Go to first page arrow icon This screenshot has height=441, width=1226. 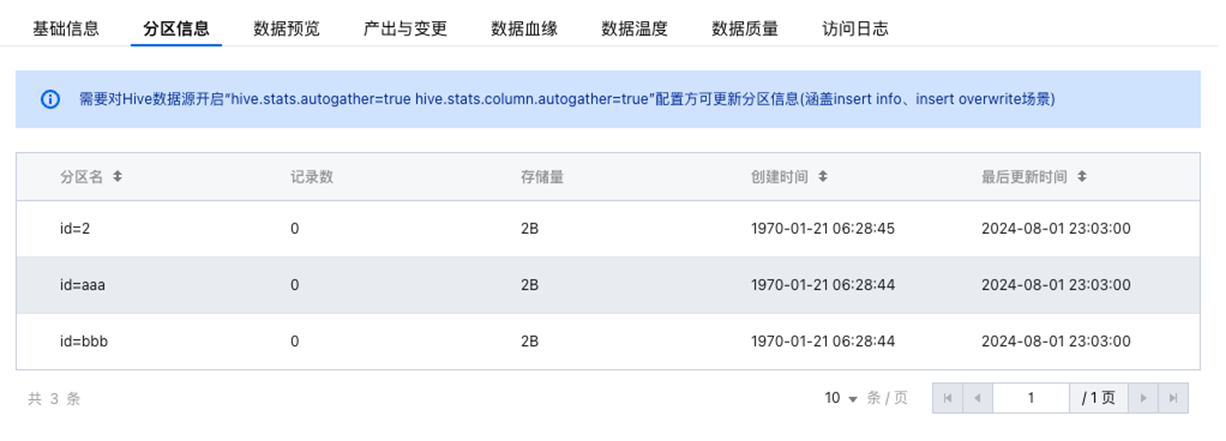[x=947, y=398]
